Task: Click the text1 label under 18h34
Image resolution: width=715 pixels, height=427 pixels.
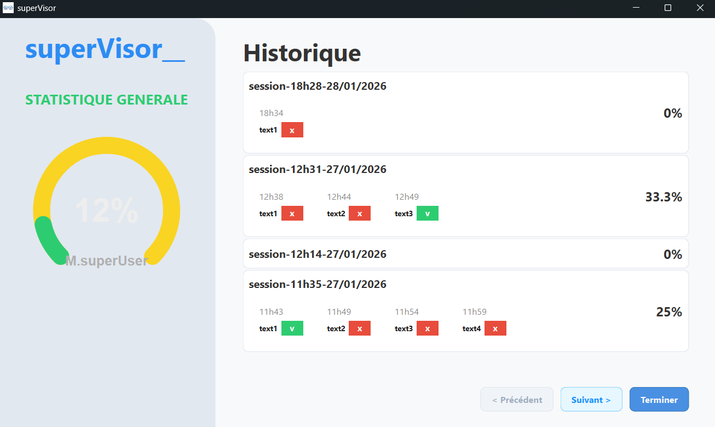Action: coord(268,130)
